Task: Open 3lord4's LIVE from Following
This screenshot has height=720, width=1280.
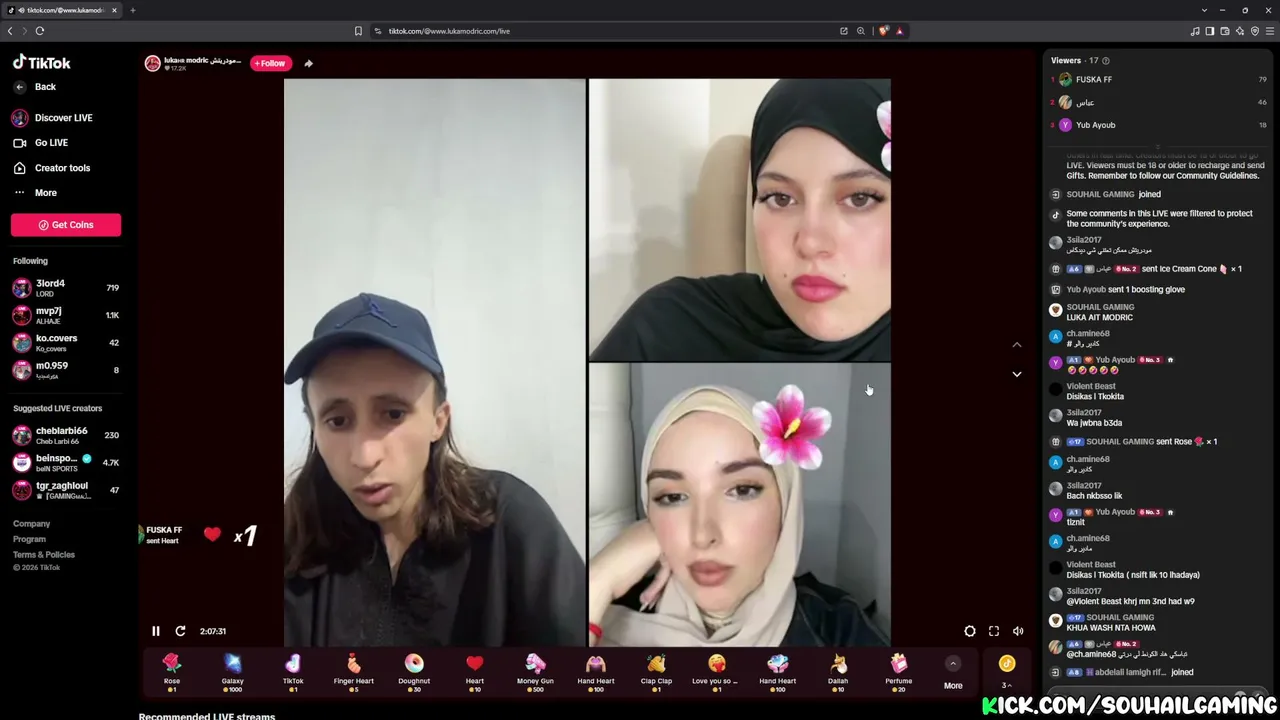Action: (x=66, y=288)
